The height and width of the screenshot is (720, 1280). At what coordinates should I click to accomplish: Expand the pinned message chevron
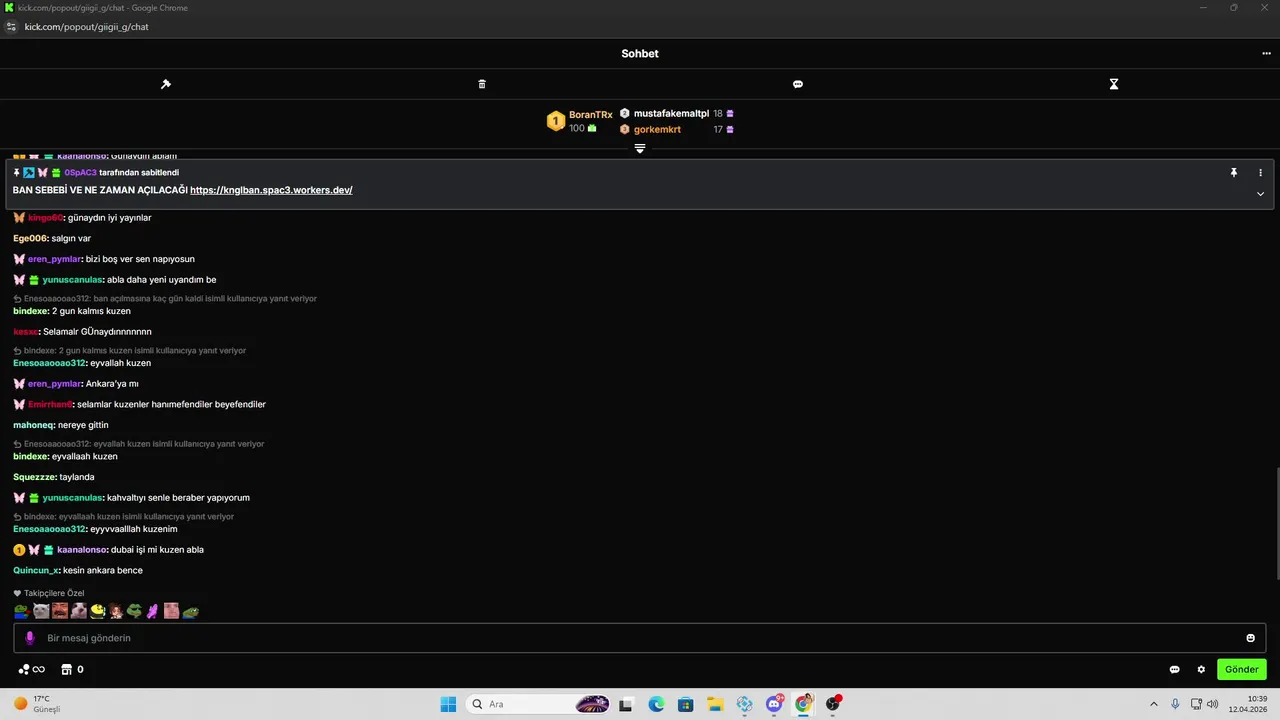click(x=1260, y=194)
